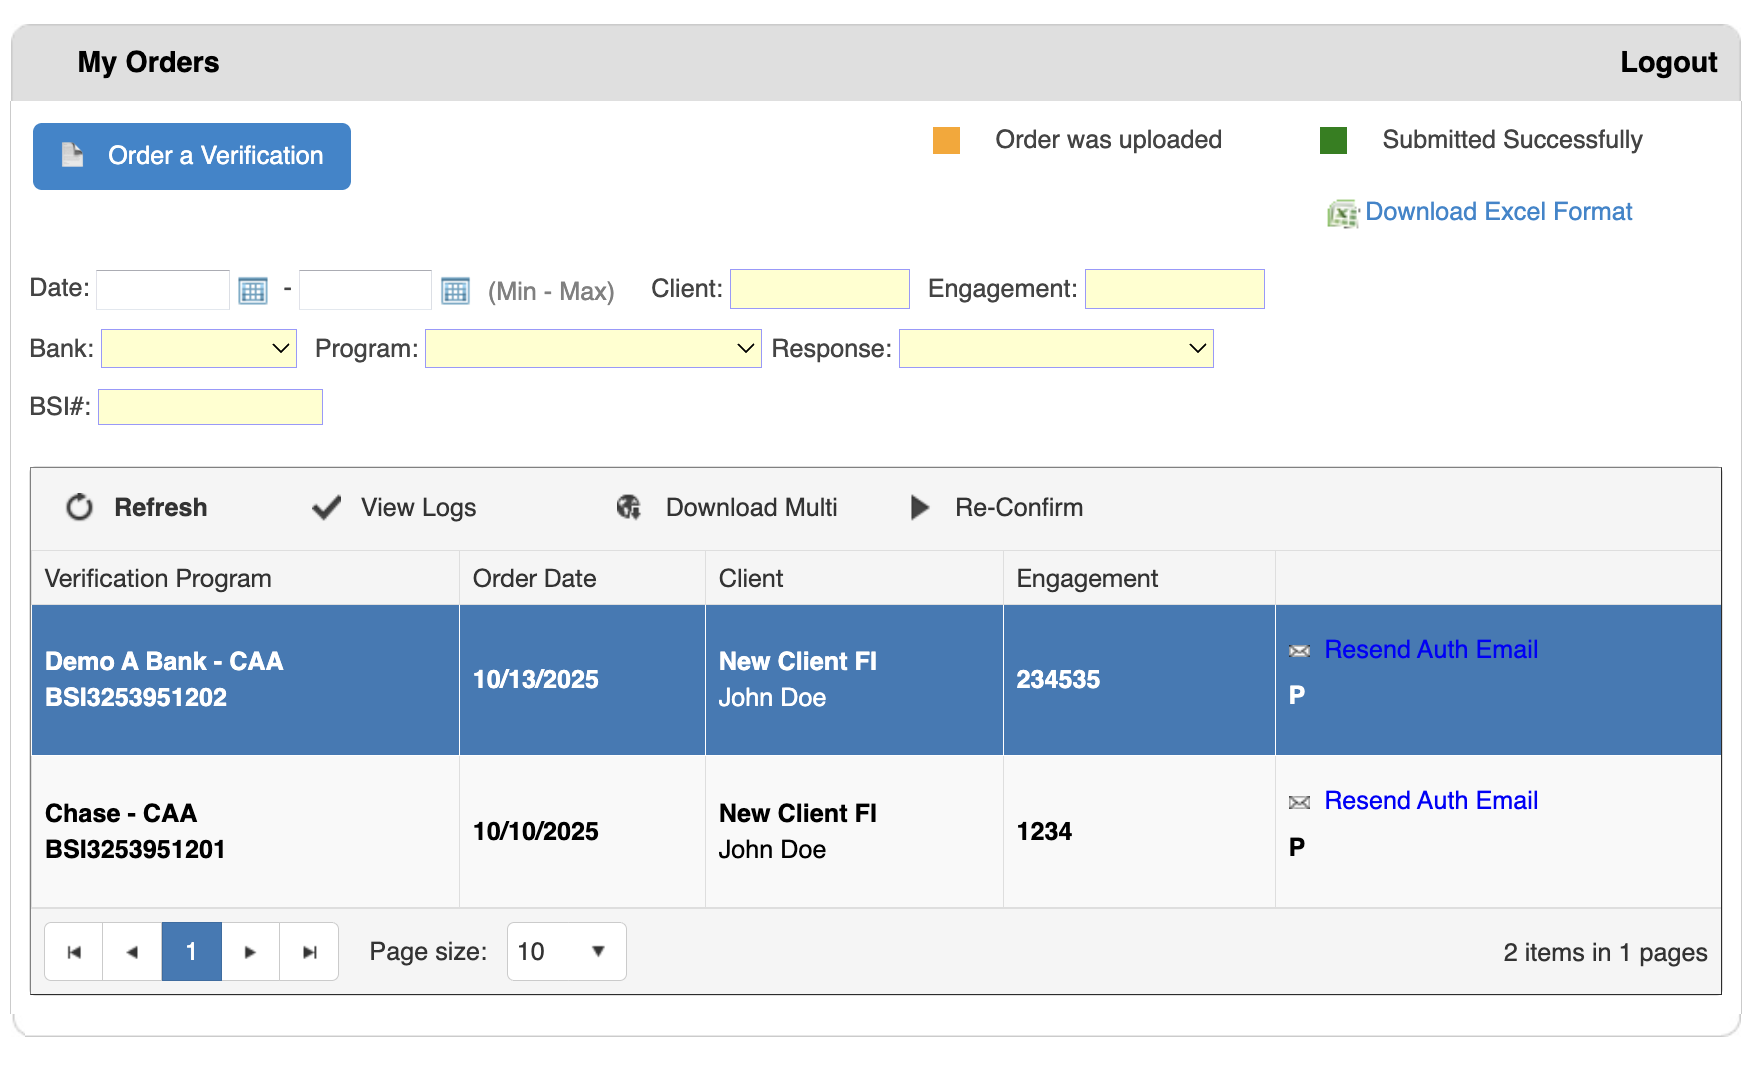This screenshot has width=1762, height=1066.
Task: Click the Order a Verification button
Action: 192,156
